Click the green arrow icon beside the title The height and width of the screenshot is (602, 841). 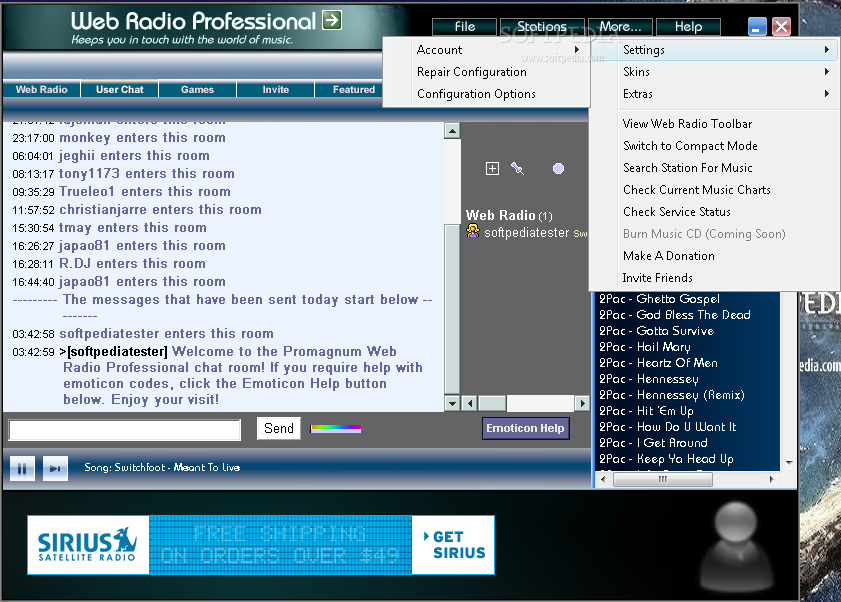[331, 20]
